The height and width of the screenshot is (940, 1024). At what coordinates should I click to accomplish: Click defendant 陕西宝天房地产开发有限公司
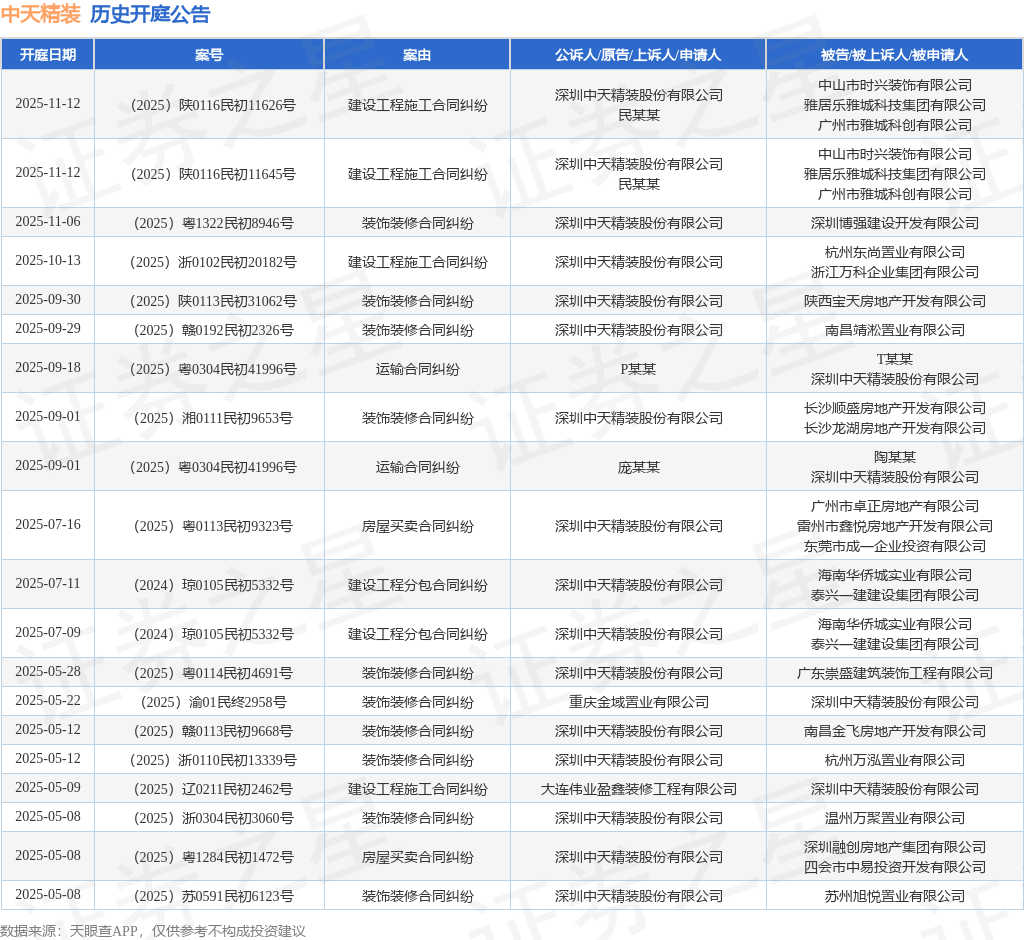(895, 301)
